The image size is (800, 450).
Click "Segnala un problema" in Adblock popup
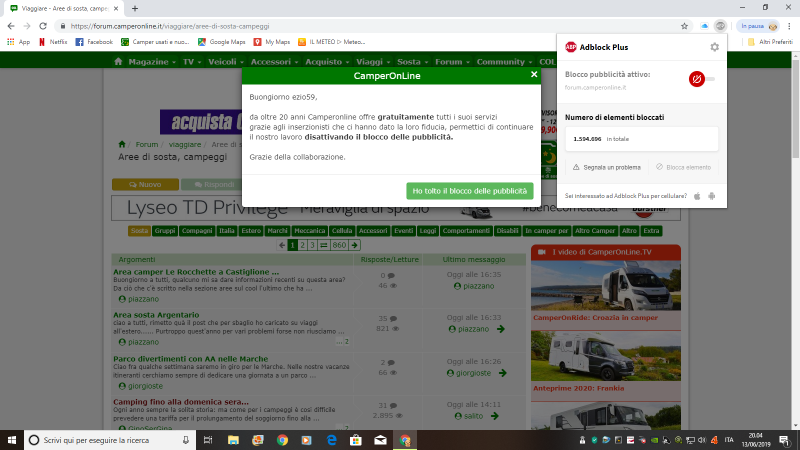coord(605,167)
